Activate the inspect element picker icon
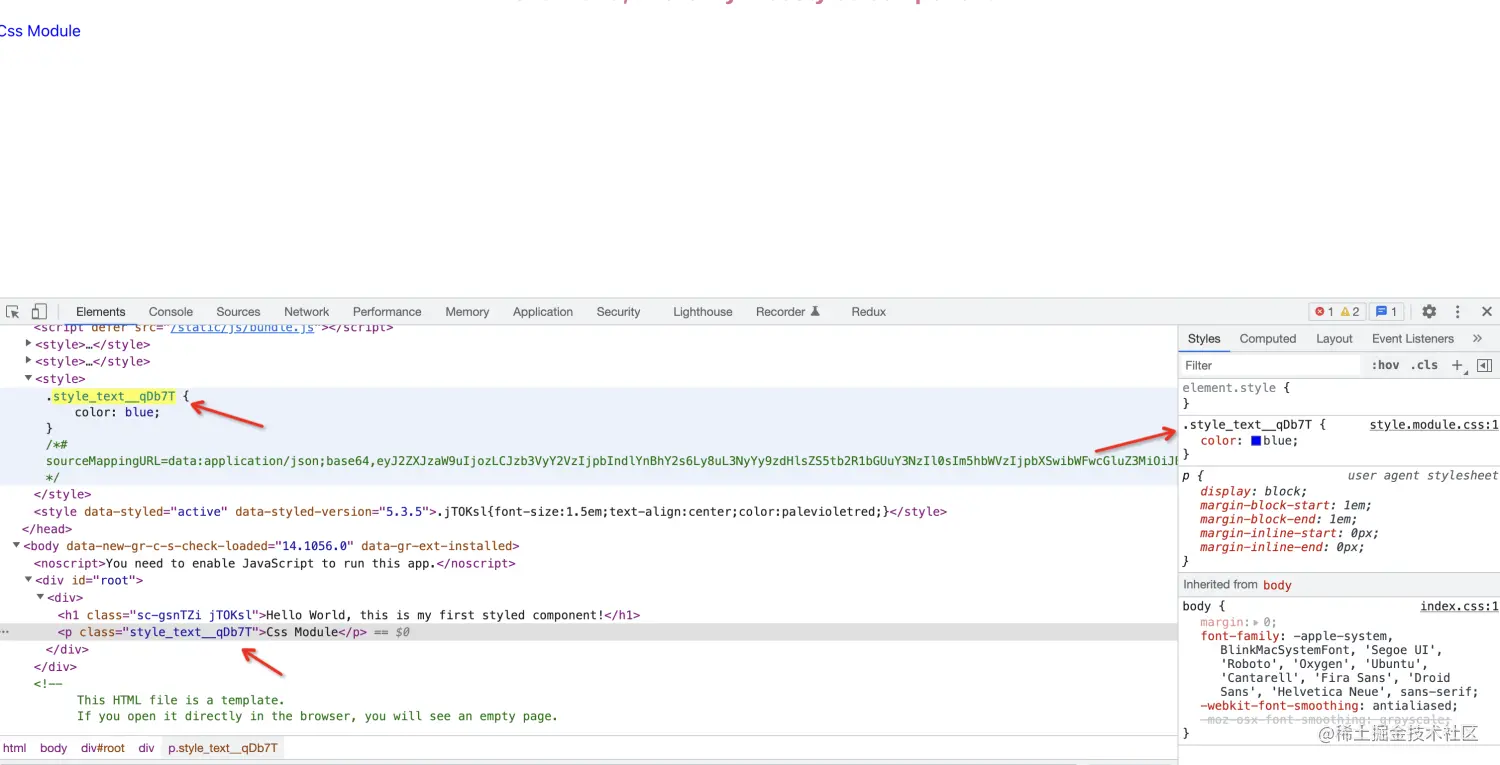Screen dimensions: 1500x765 (13, 312)
